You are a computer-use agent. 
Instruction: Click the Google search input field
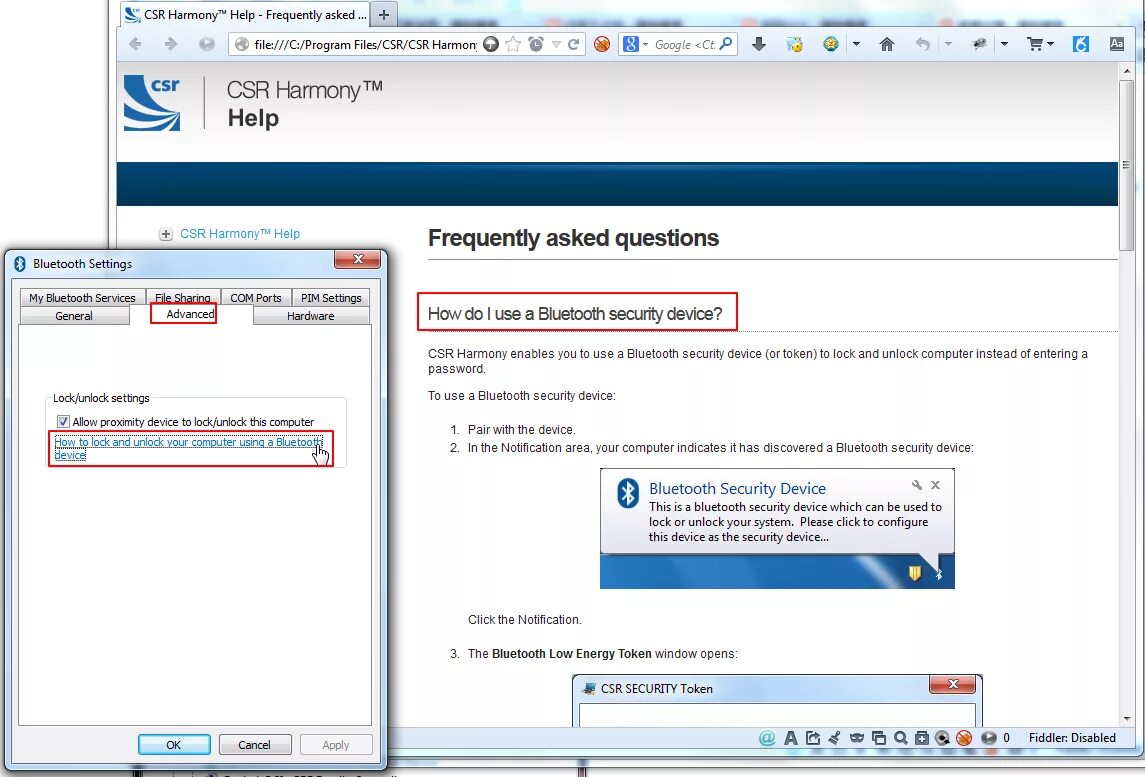click(x=684, y=45)
